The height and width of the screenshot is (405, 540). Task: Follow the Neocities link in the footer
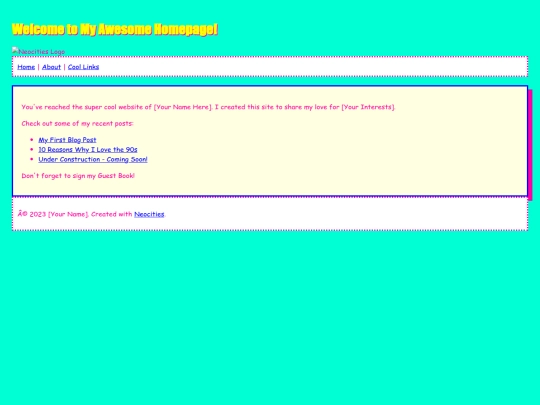tap(149, 214)
